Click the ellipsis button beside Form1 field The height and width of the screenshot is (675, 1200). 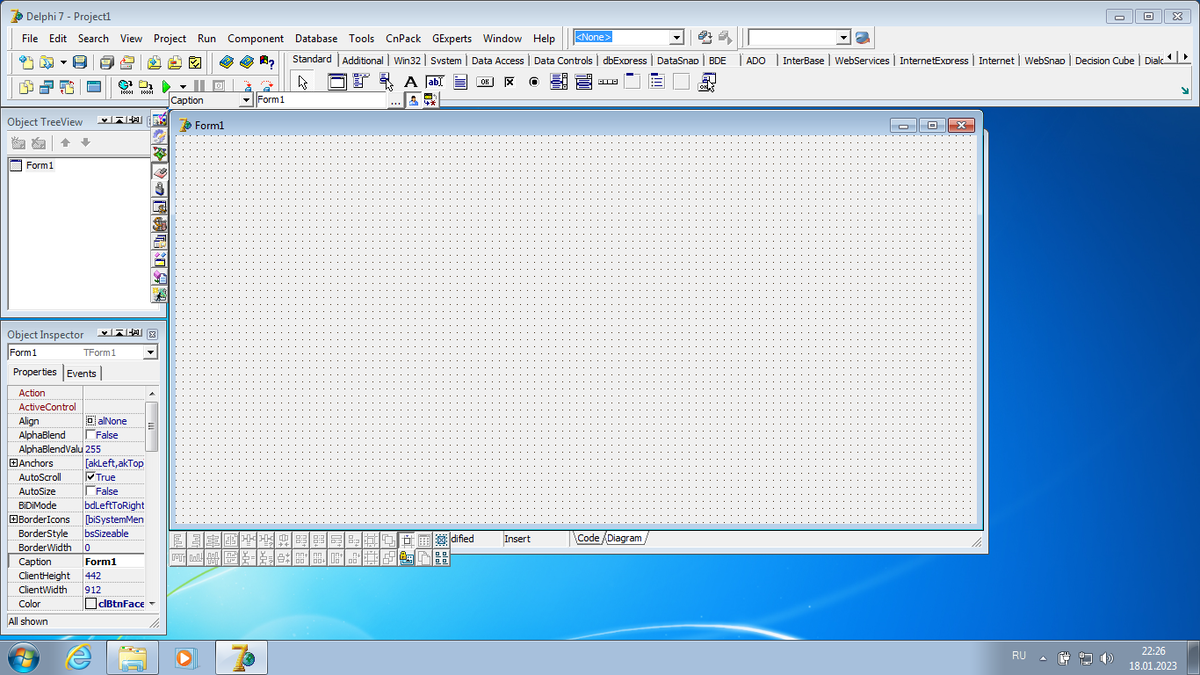pyautogui.click(x=395, y=101)
